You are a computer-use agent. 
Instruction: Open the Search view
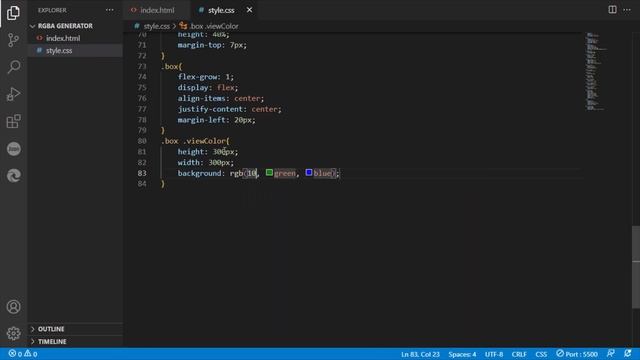pyautogui.click(x=13, y=67)
